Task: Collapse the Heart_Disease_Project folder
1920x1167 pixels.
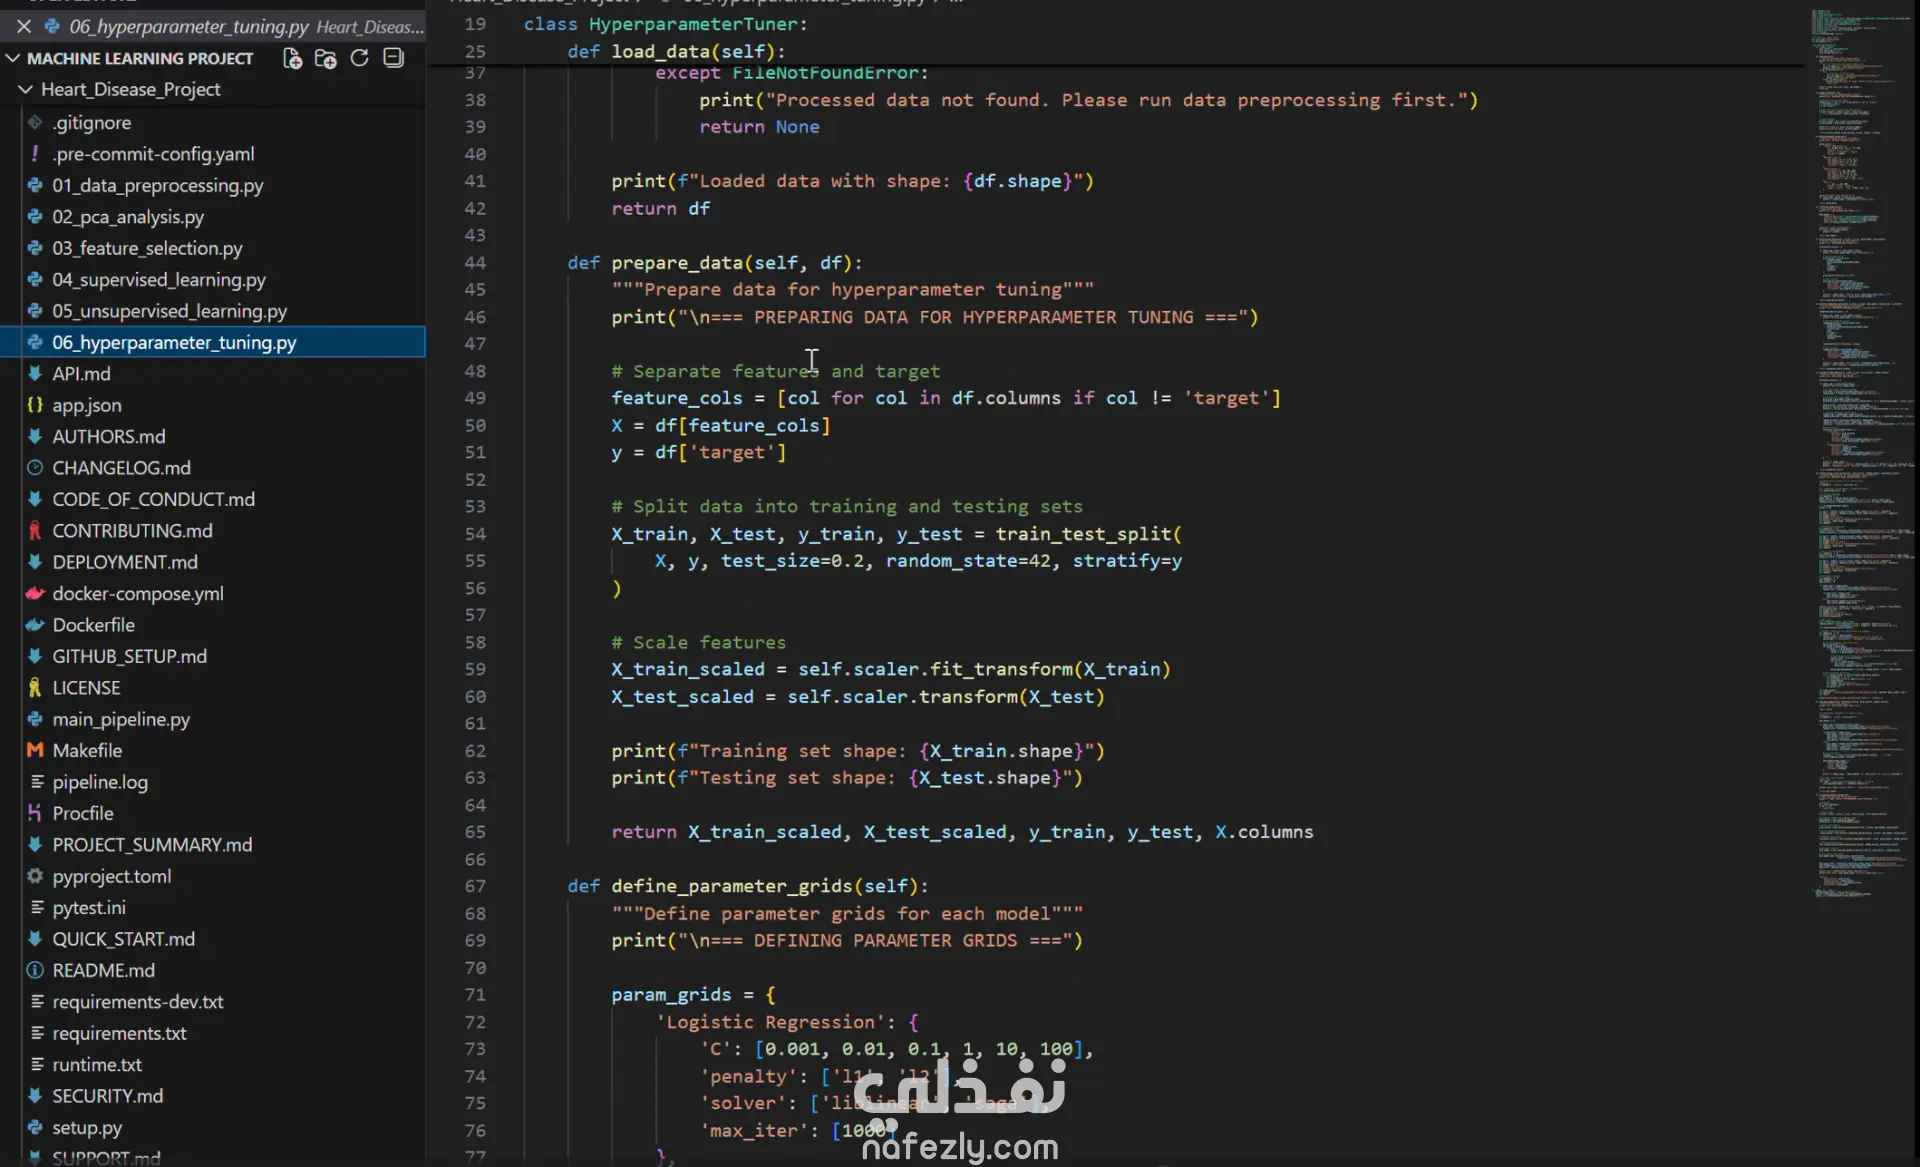Action: [x=26, y=89]
